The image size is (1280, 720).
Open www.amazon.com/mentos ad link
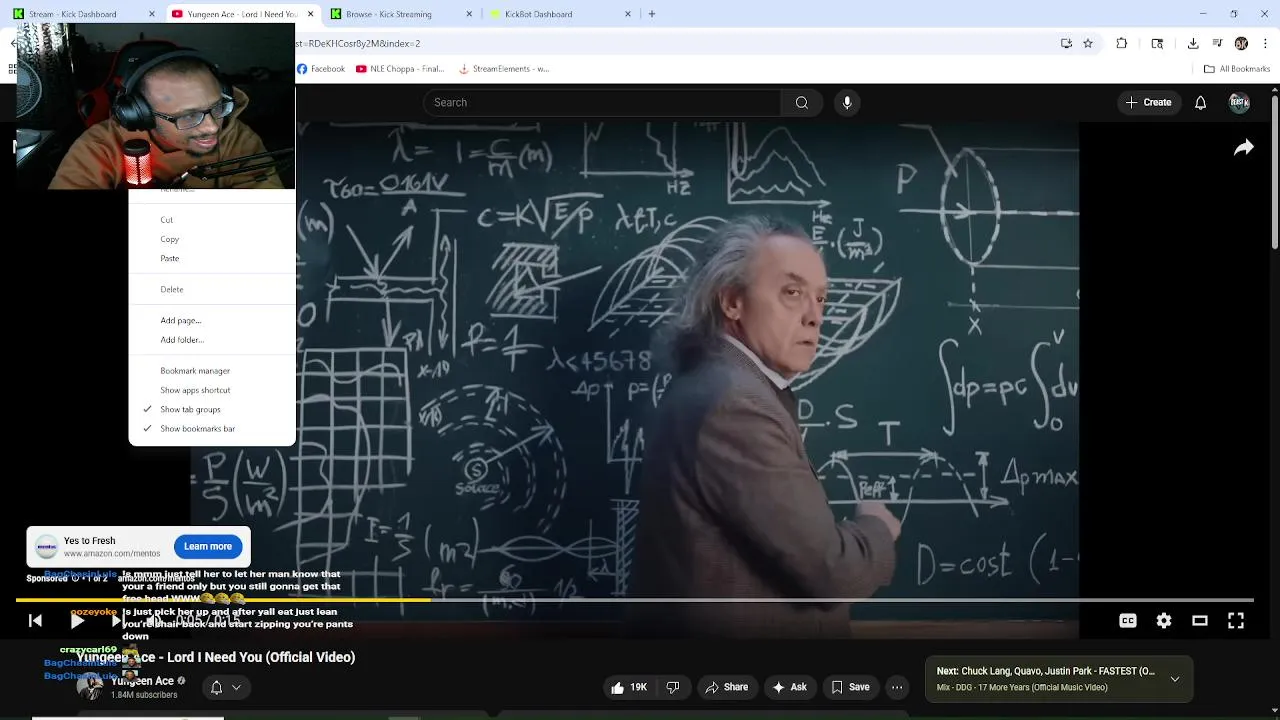click(x=112, y=553)
